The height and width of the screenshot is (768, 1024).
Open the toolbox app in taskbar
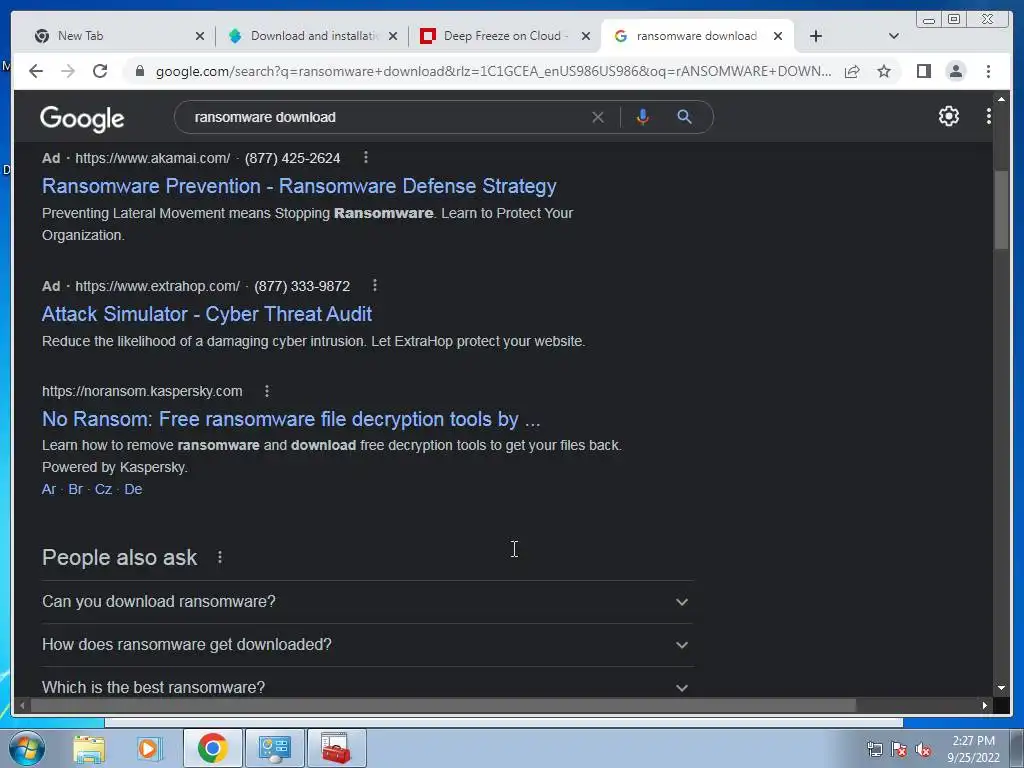point(336,748)
